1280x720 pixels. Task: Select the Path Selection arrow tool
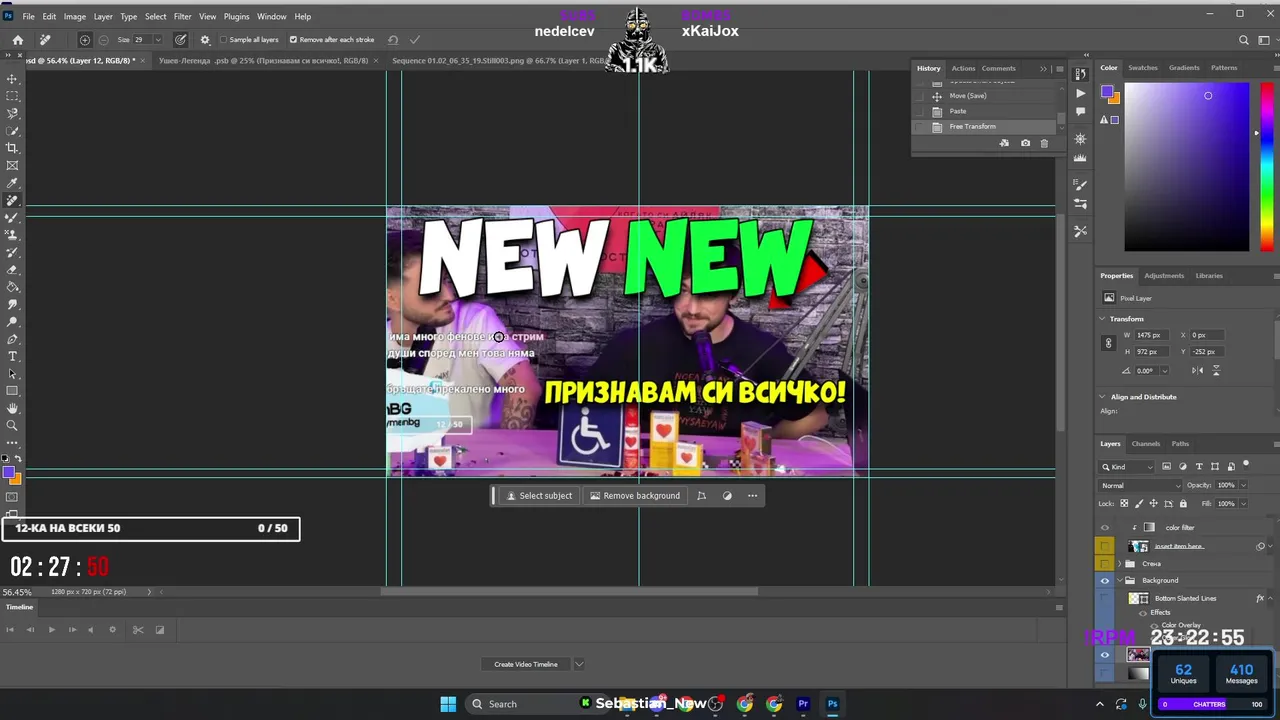pos(12,374)
